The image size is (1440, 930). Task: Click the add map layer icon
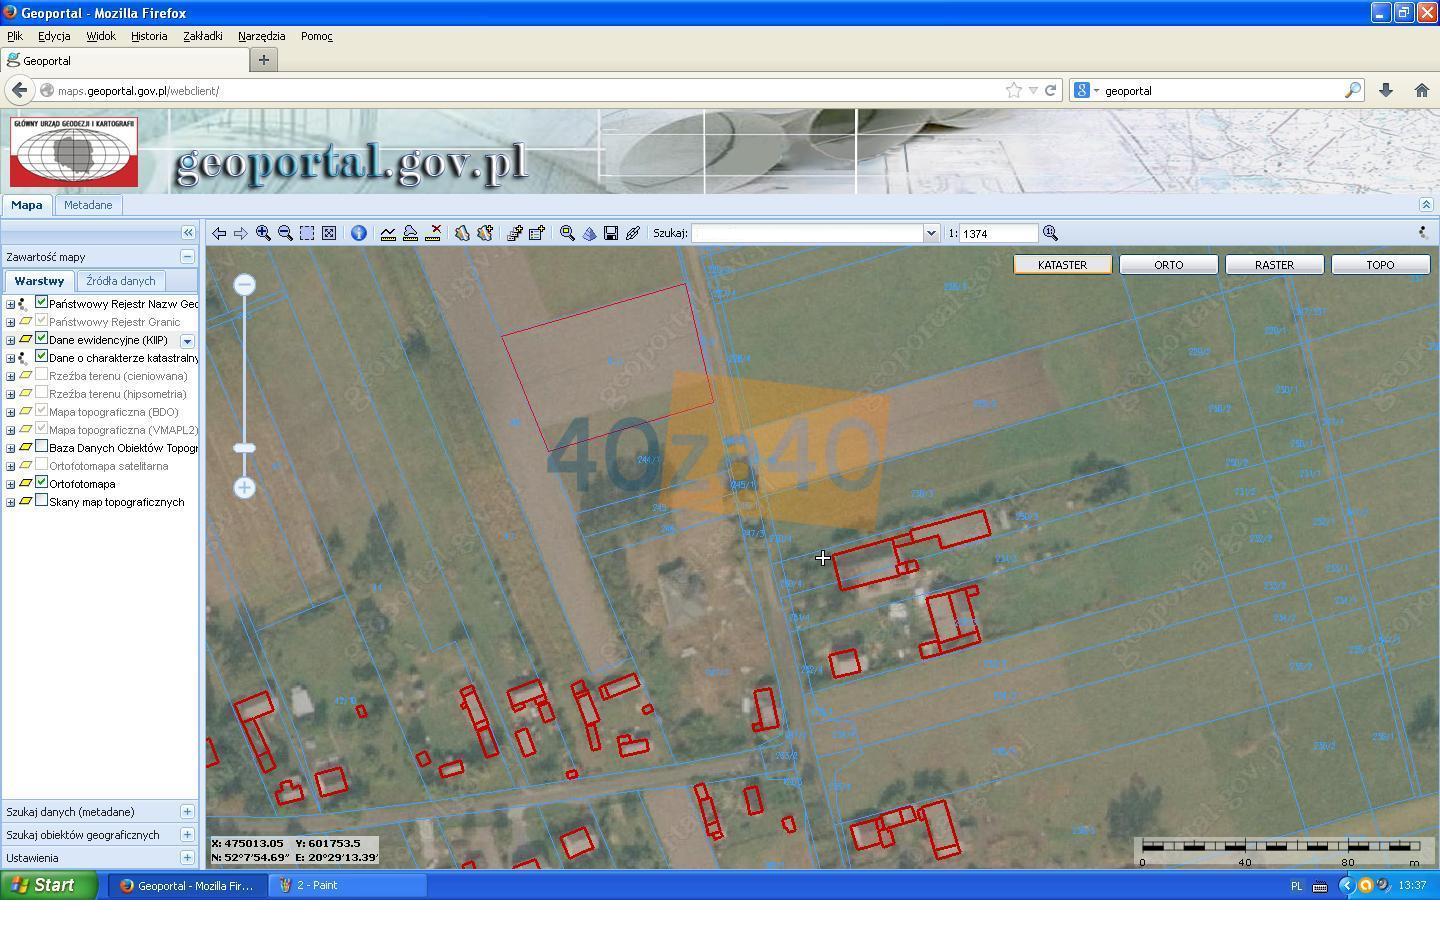(x=485, y=233)
